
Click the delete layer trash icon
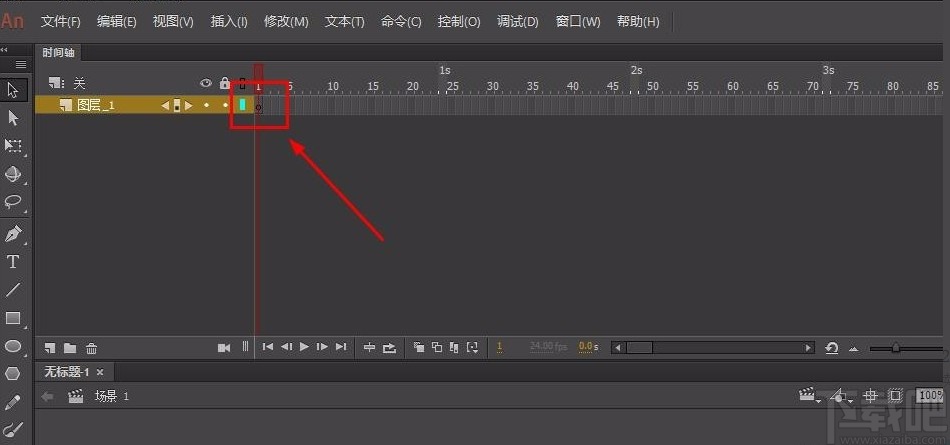pyautogui.click(x=91, y=348)
